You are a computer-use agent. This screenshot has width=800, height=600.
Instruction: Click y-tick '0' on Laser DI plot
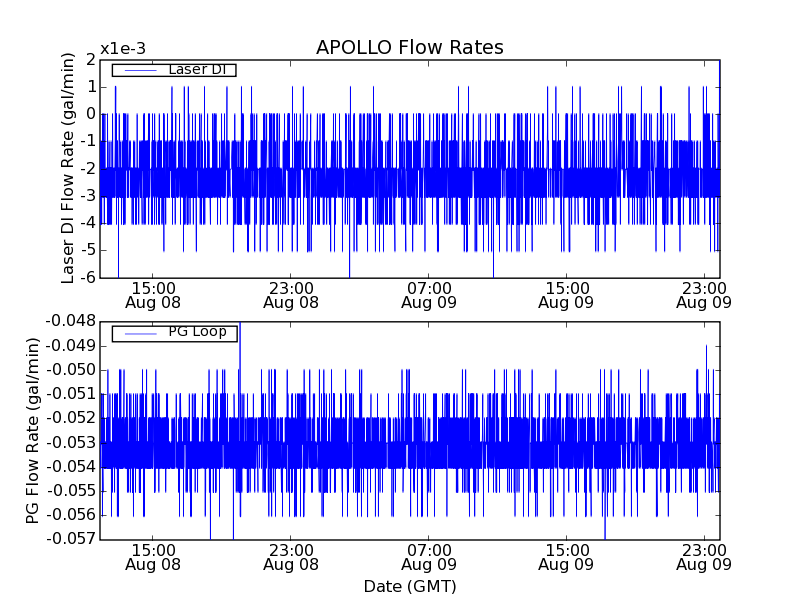[x=91, y=114]
